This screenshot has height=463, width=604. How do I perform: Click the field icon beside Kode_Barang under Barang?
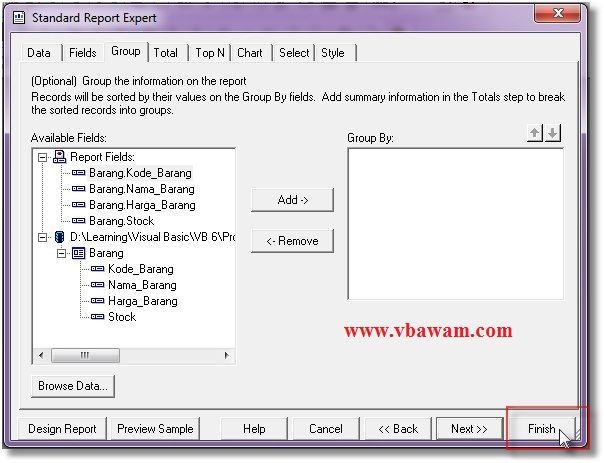[x=97, y=269]
